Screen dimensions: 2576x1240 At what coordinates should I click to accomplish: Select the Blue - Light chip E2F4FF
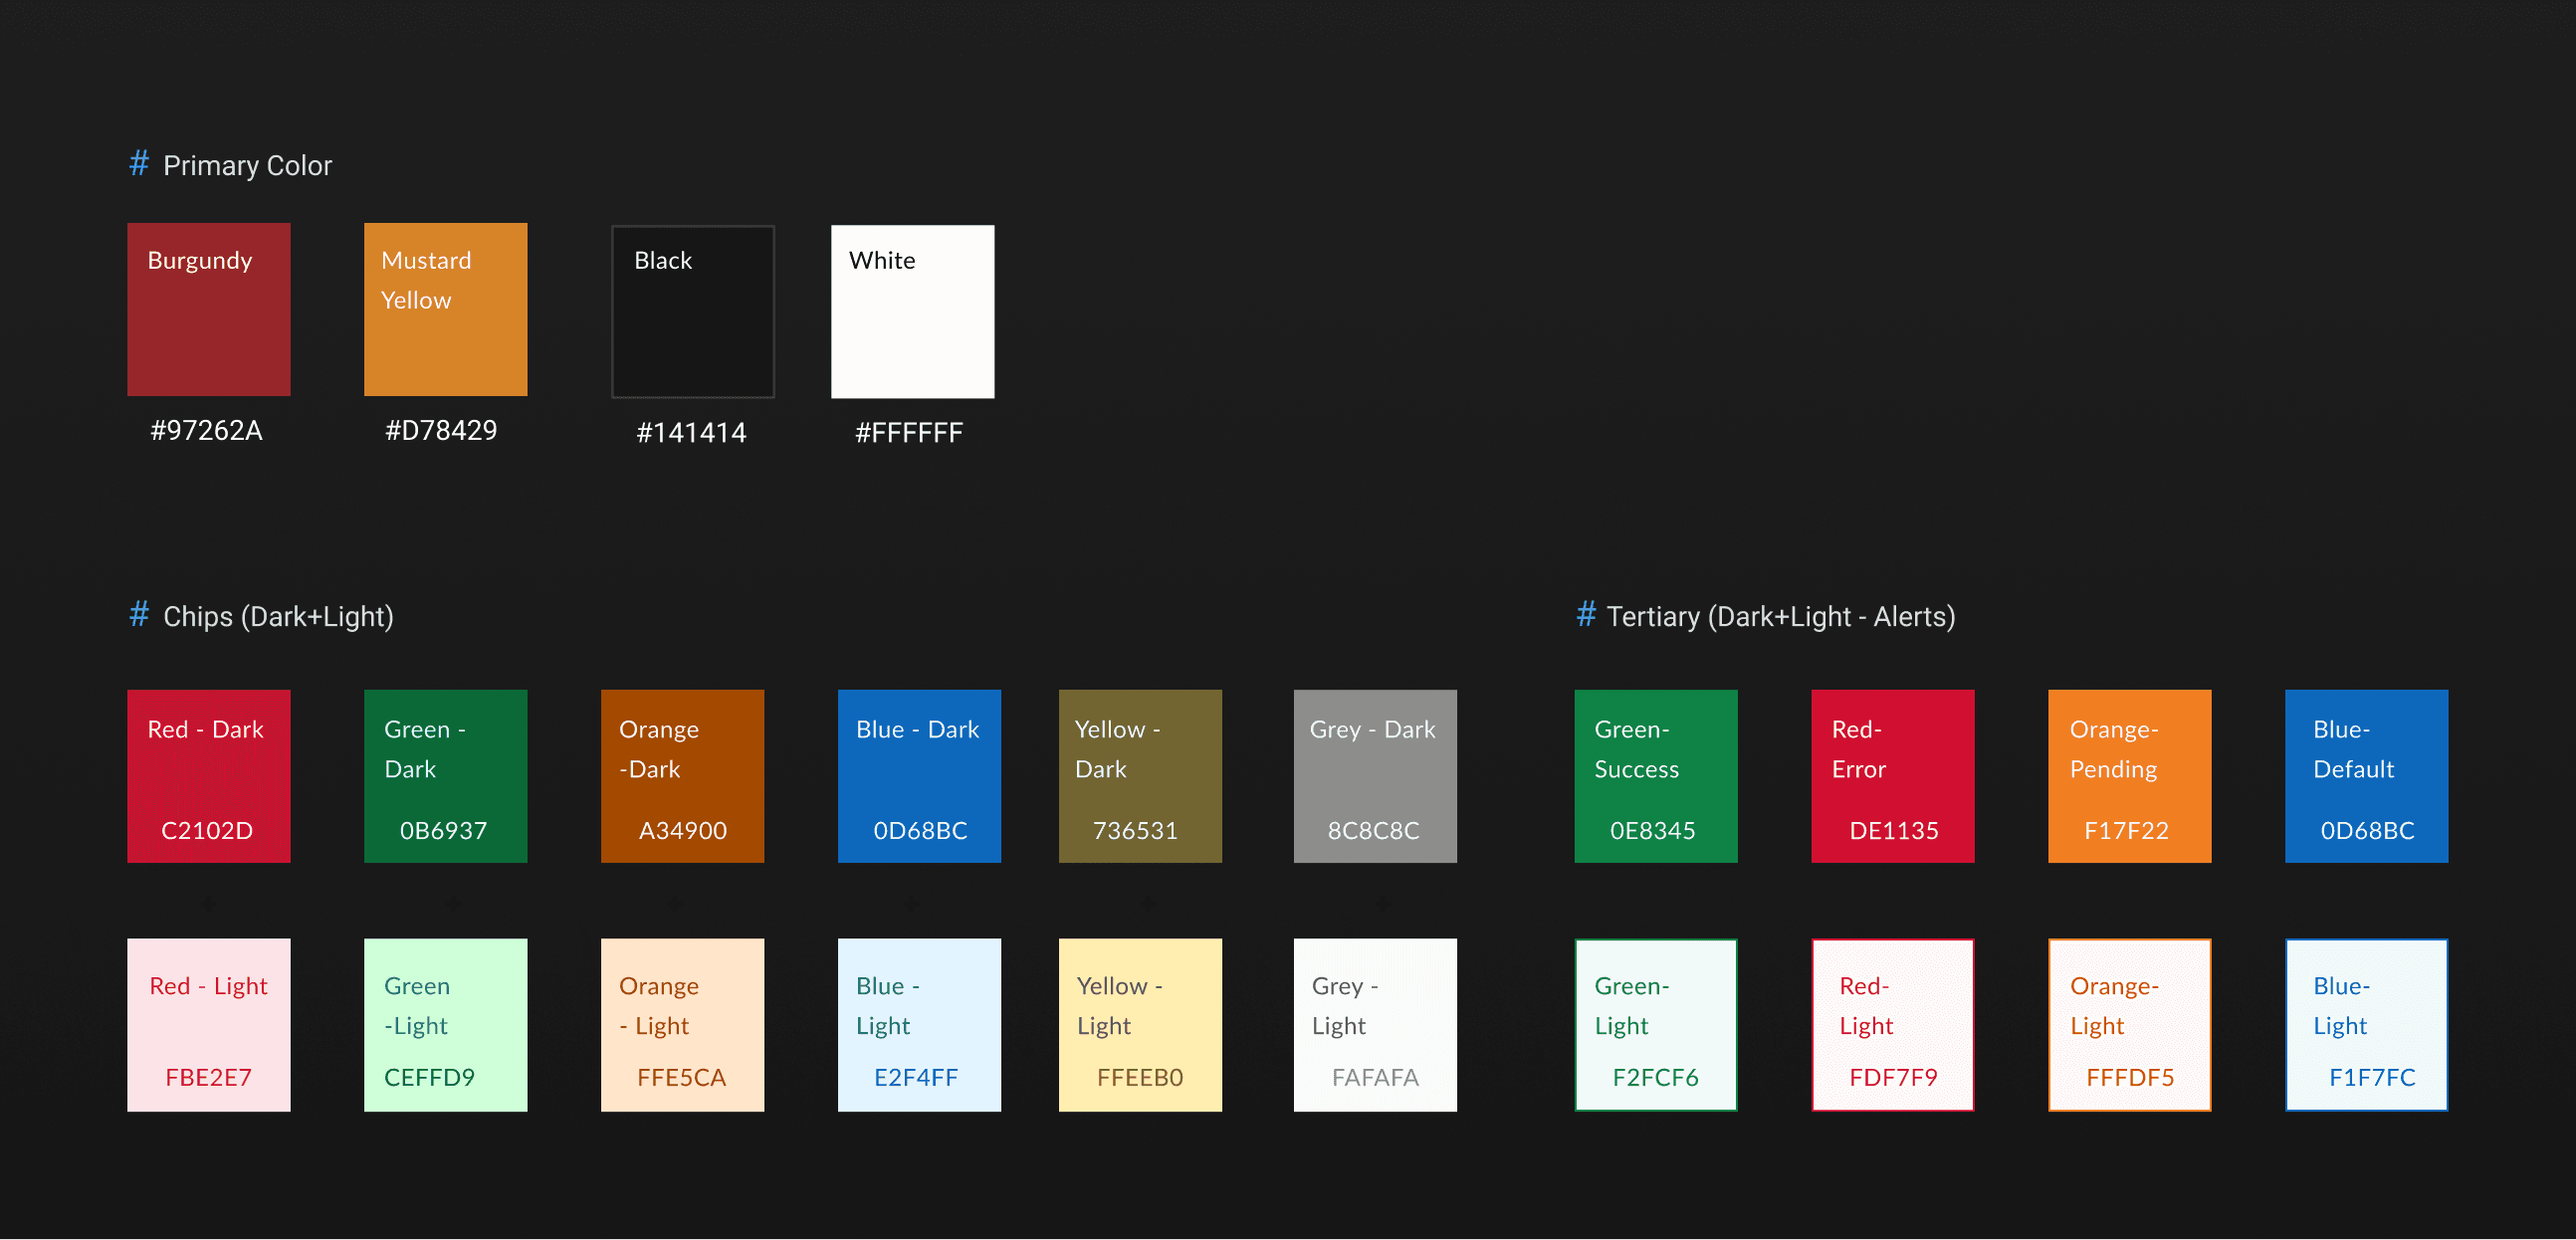919,1024
